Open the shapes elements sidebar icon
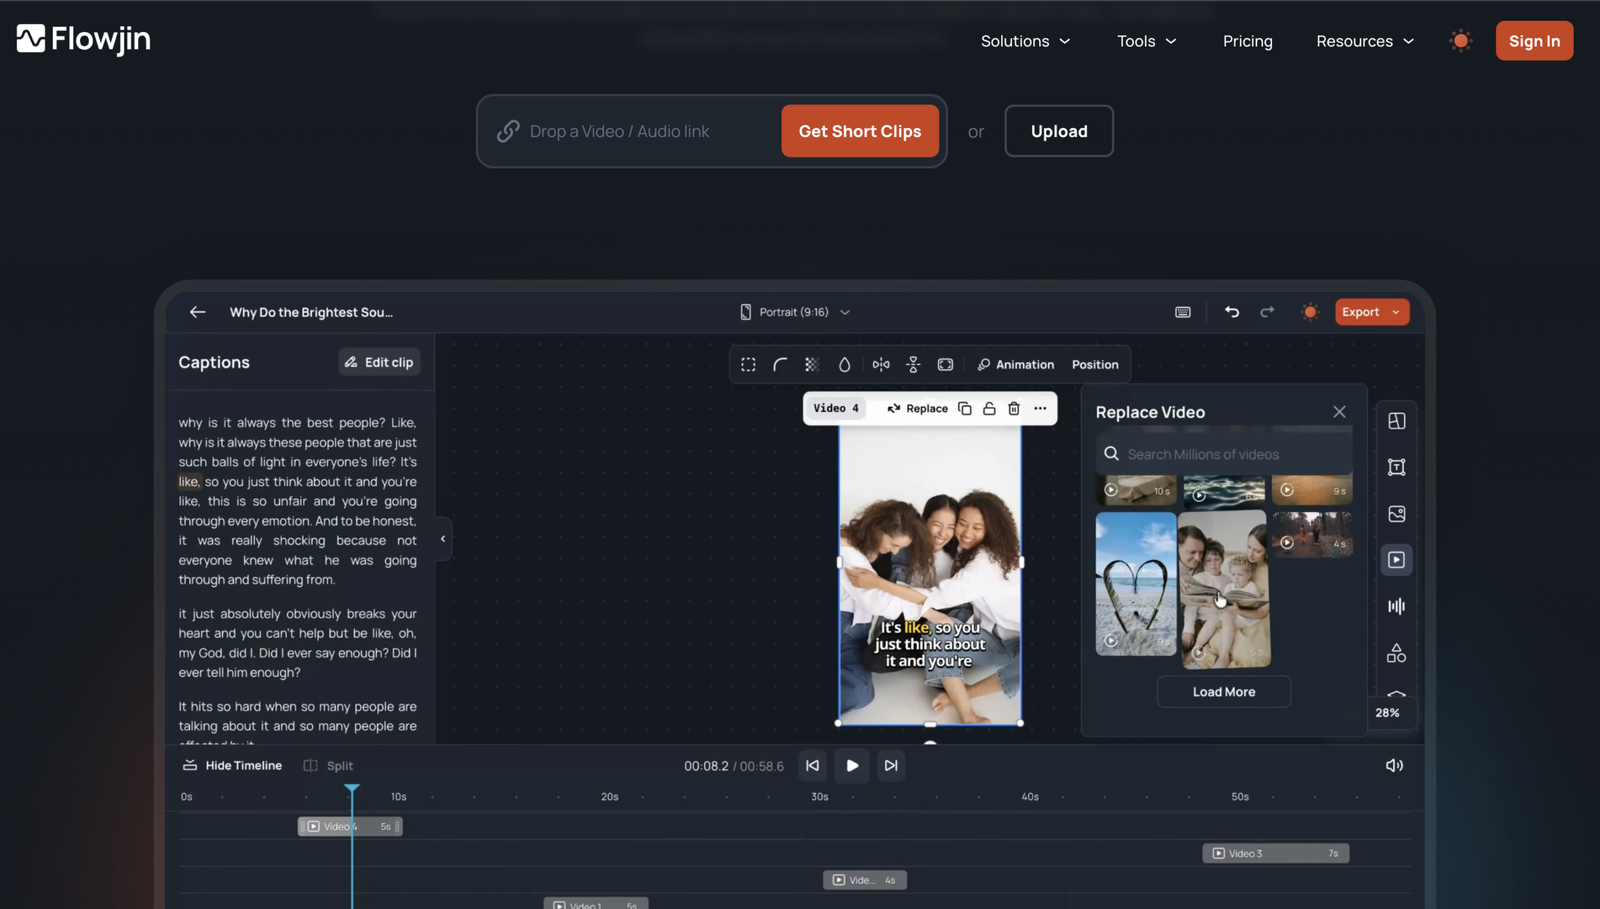This screenshot has height=909, width=1600. [x=1397, y=653]
